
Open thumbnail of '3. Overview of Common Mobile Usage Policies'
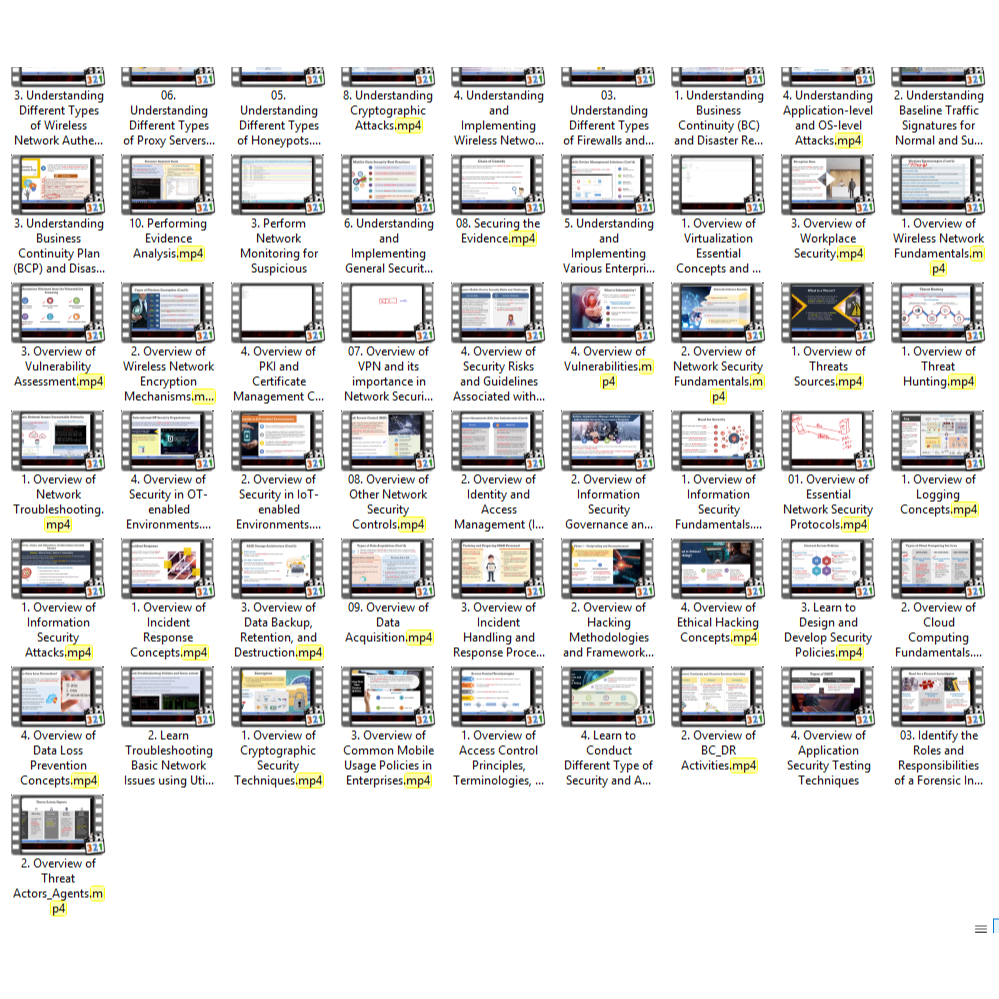tap(389, 697)
